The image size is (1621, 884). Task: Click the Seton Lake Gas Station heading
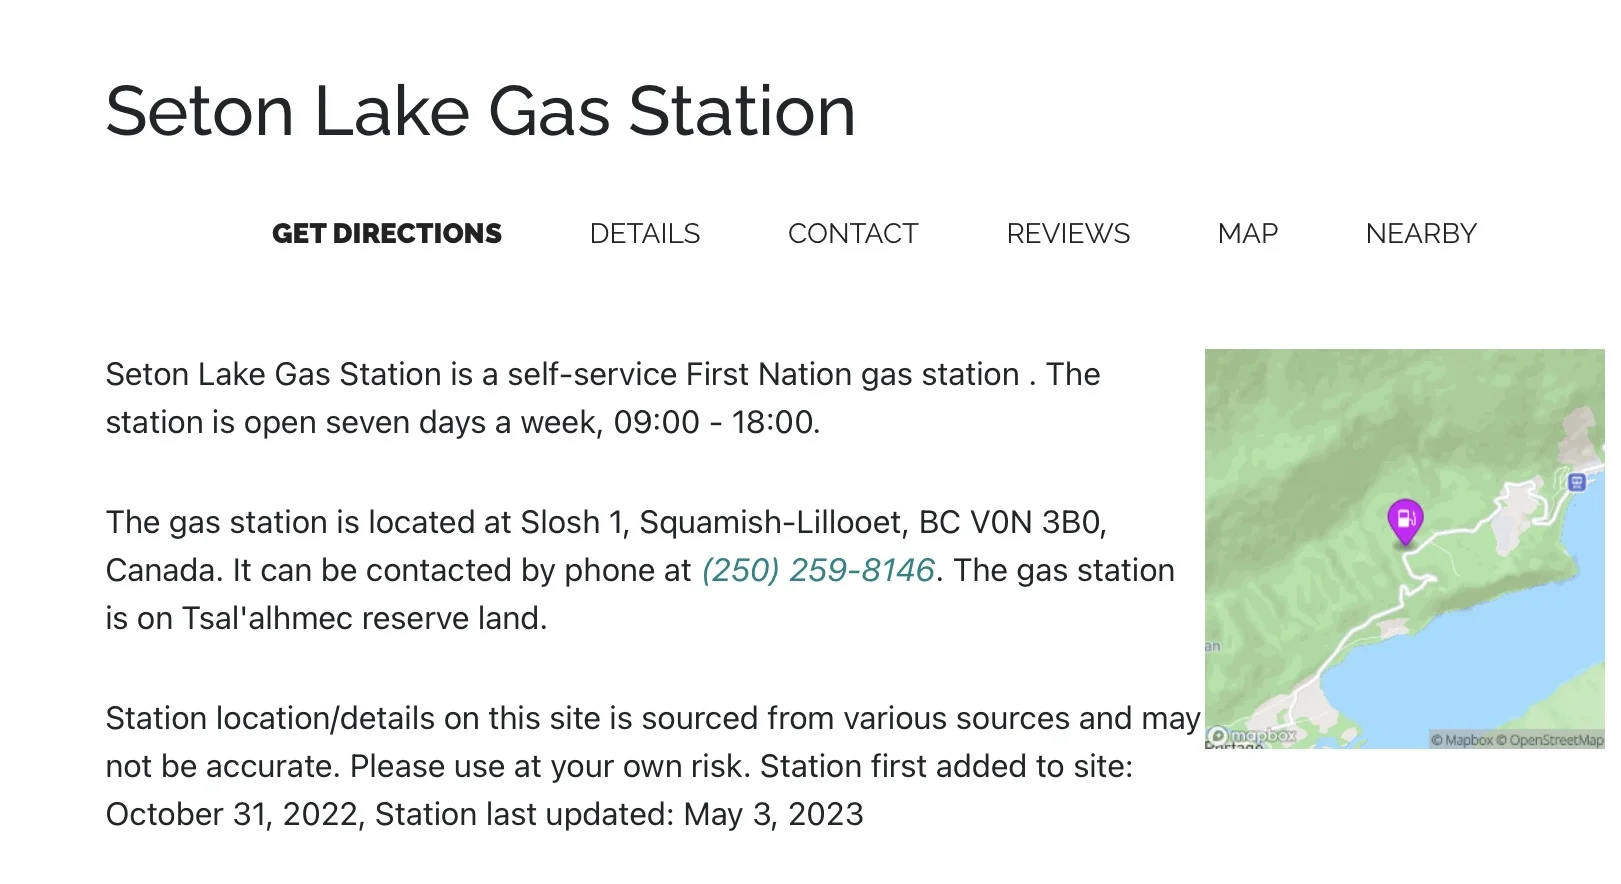[x=481, y=111]
